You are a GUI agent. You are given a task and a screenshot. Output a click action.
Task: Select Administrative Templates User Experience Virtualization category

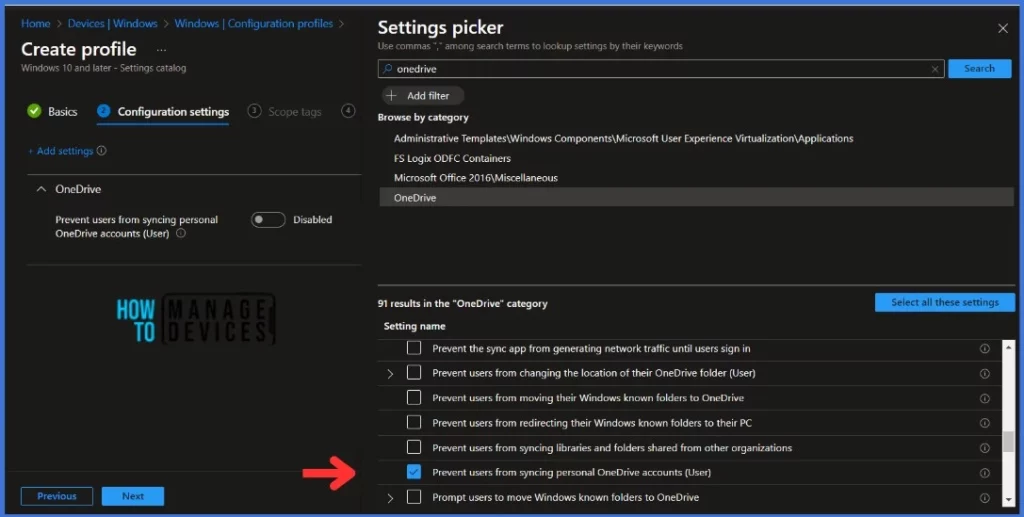pyautogui.click(x=623, y=138)
